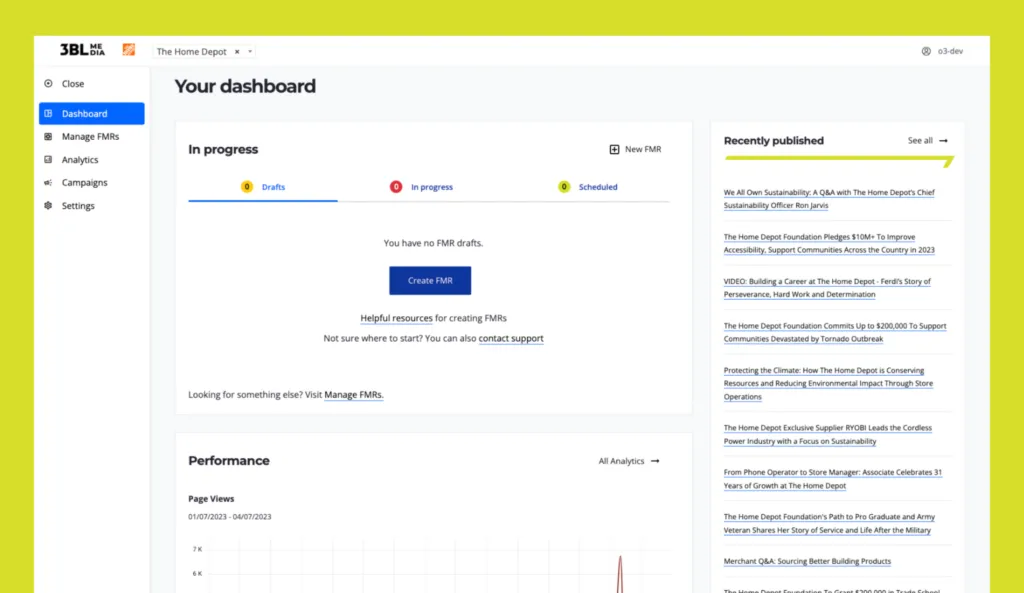Follow the Manage FMRs. link in the card
The height and width of the screenshot is (593, 1024).
[354, 394]
